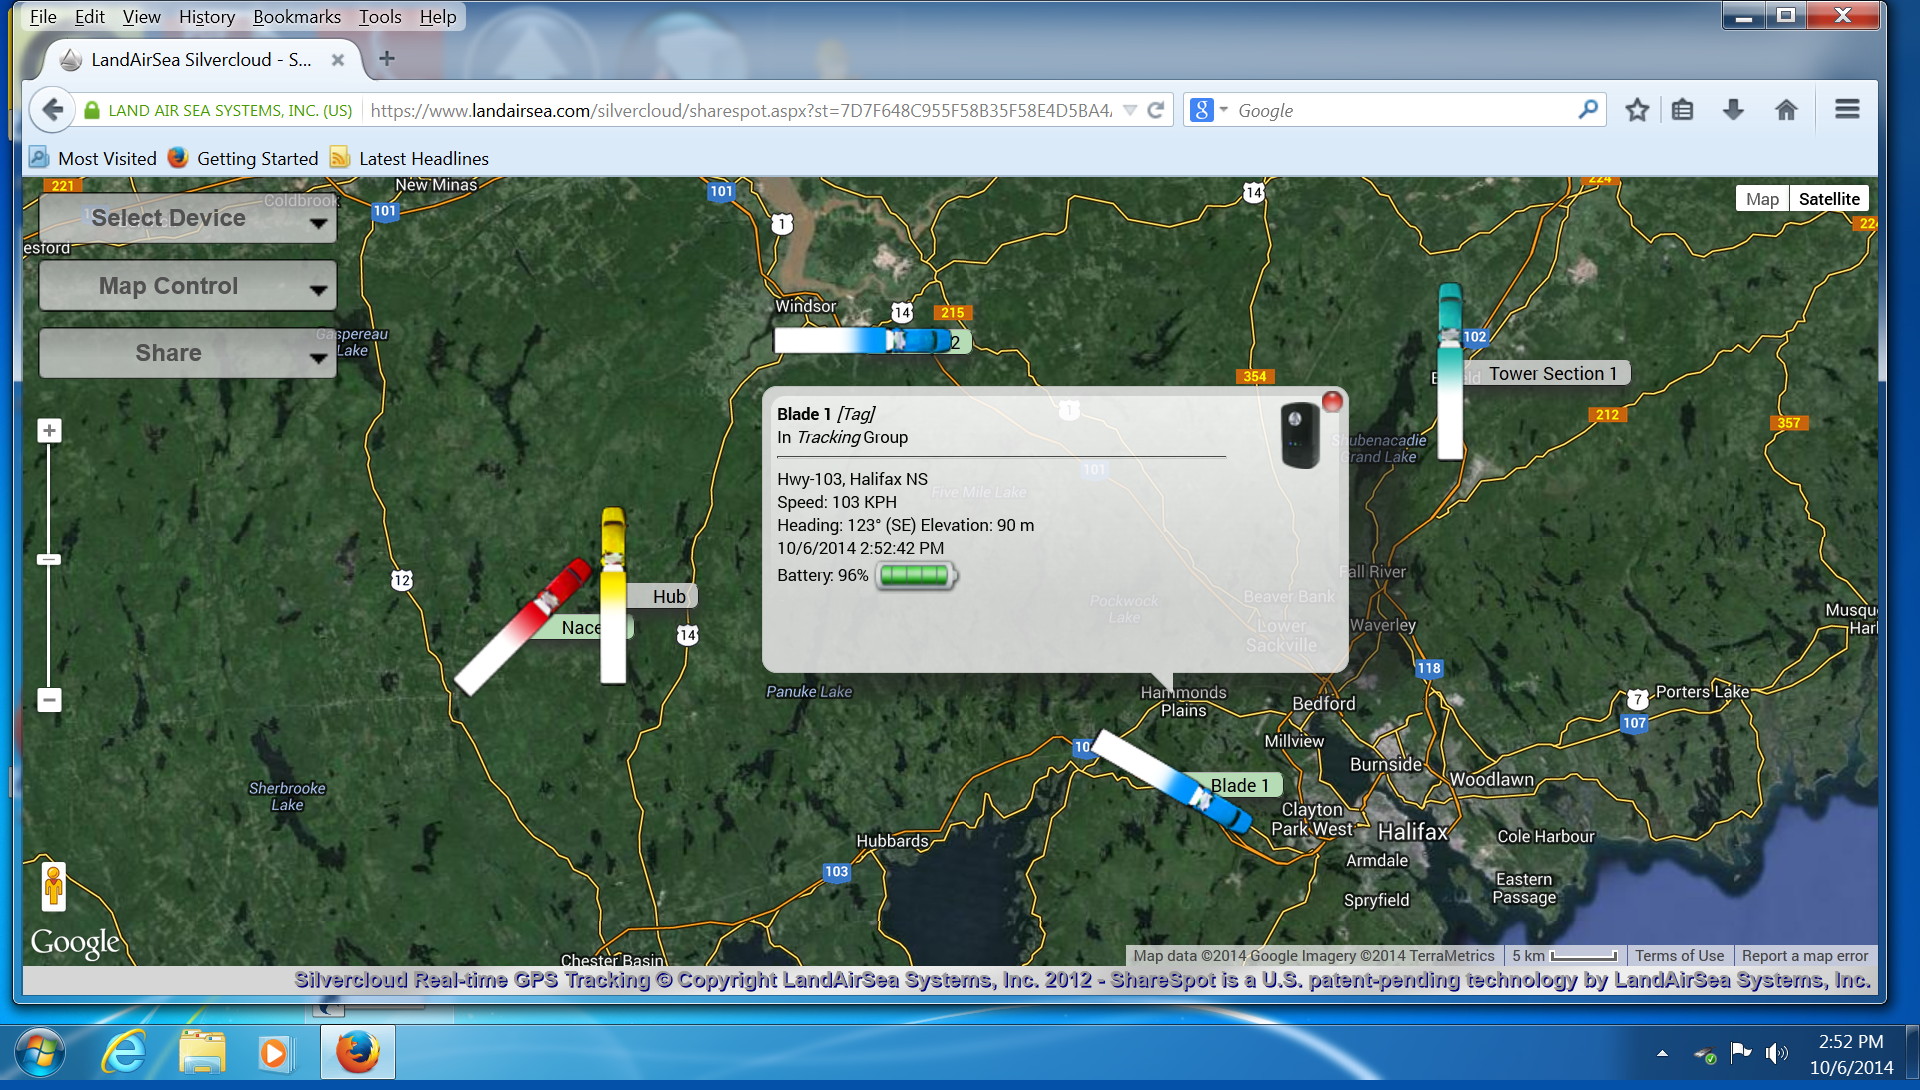Image resolution: width=1920 pixels, height=1090 pixels.
Task: Click the Firefox taskbar icon
Action: (357, 1052)
